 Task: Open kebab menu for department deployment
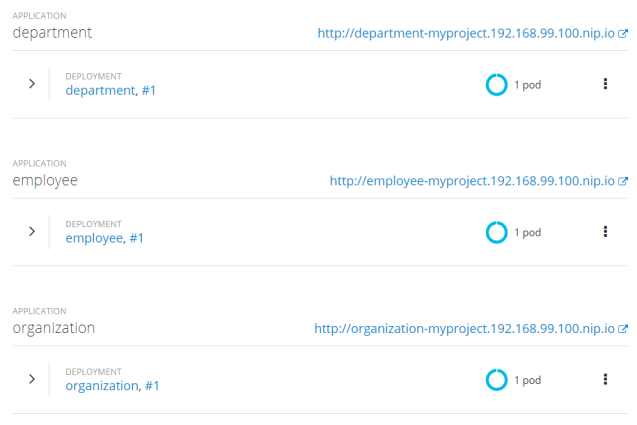[605, 84]
